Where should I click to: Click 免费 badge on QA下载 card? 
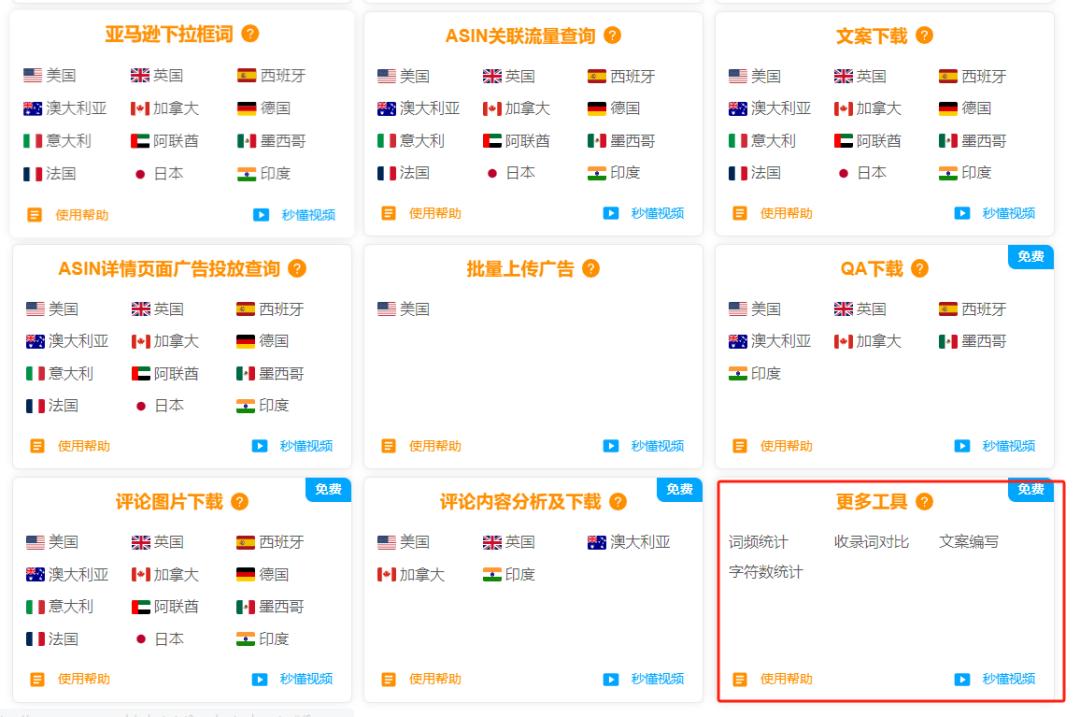point(1031,256)
